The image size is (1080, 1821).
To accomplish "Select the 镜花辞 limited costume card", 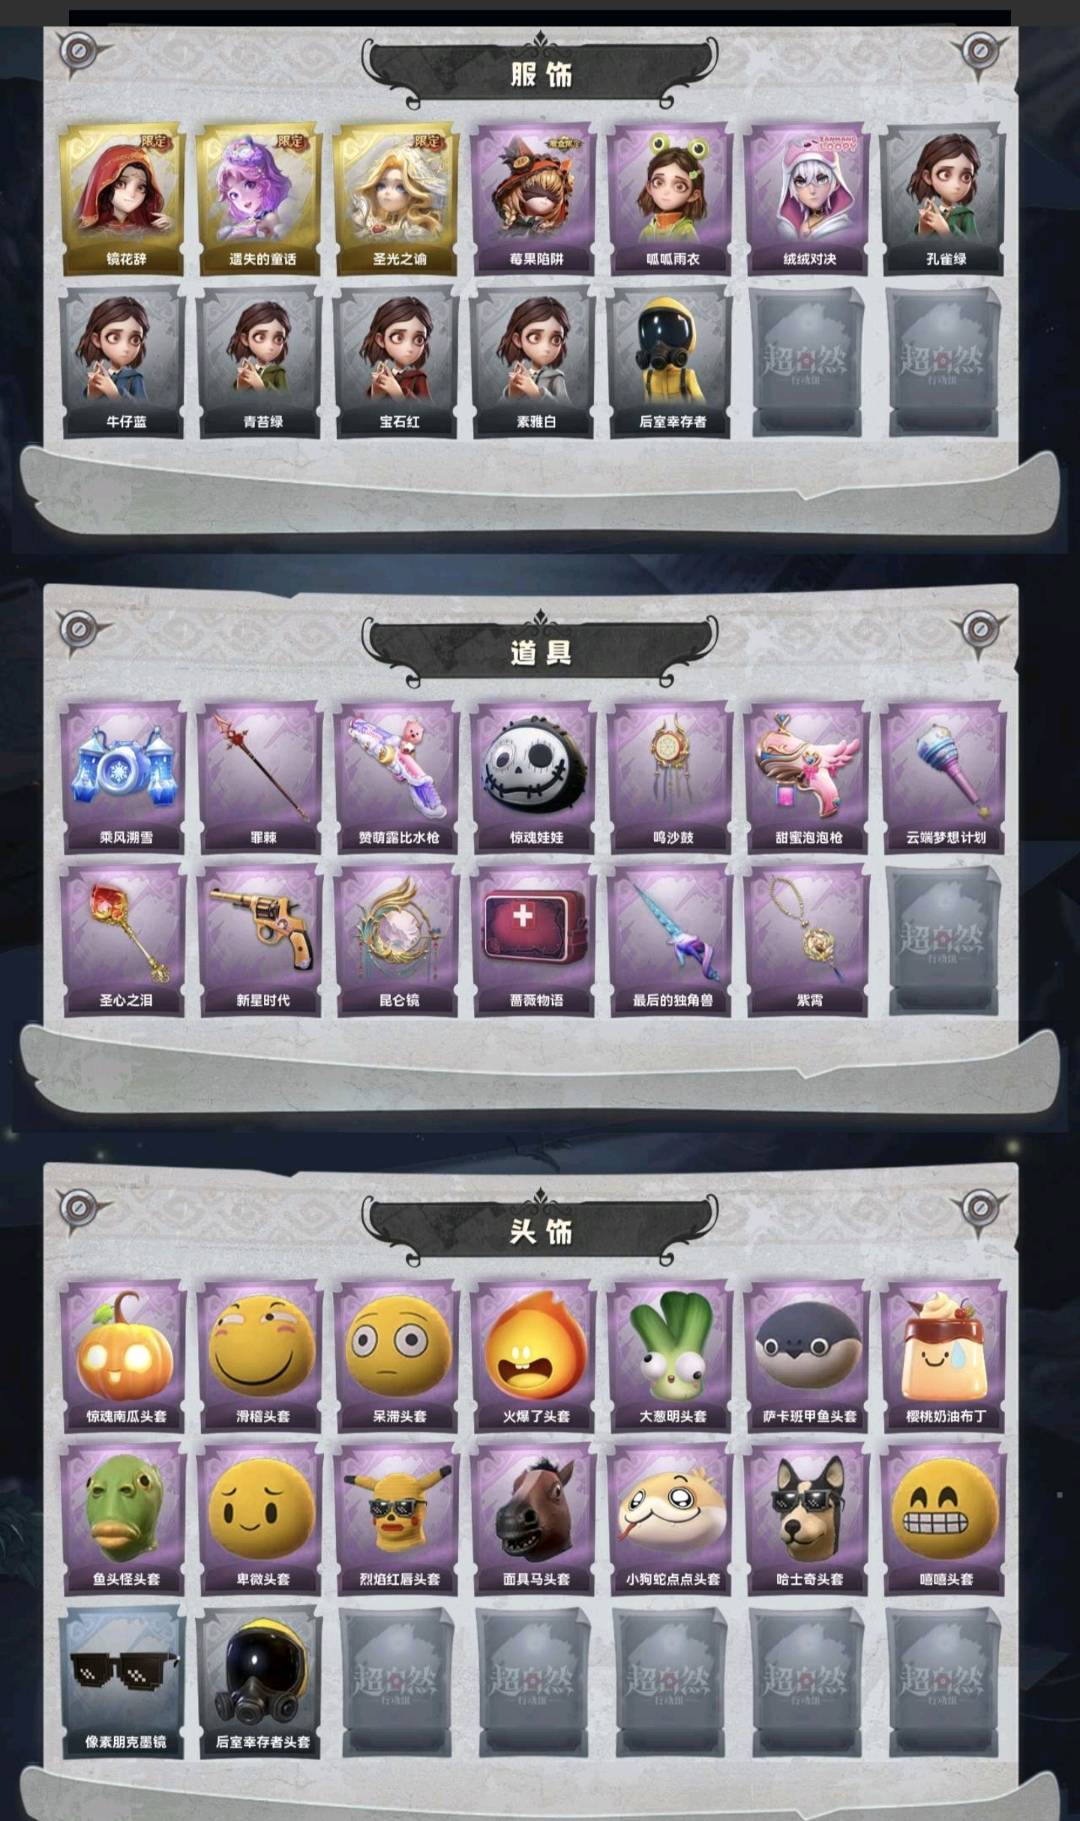I will [x=123, y=200].
